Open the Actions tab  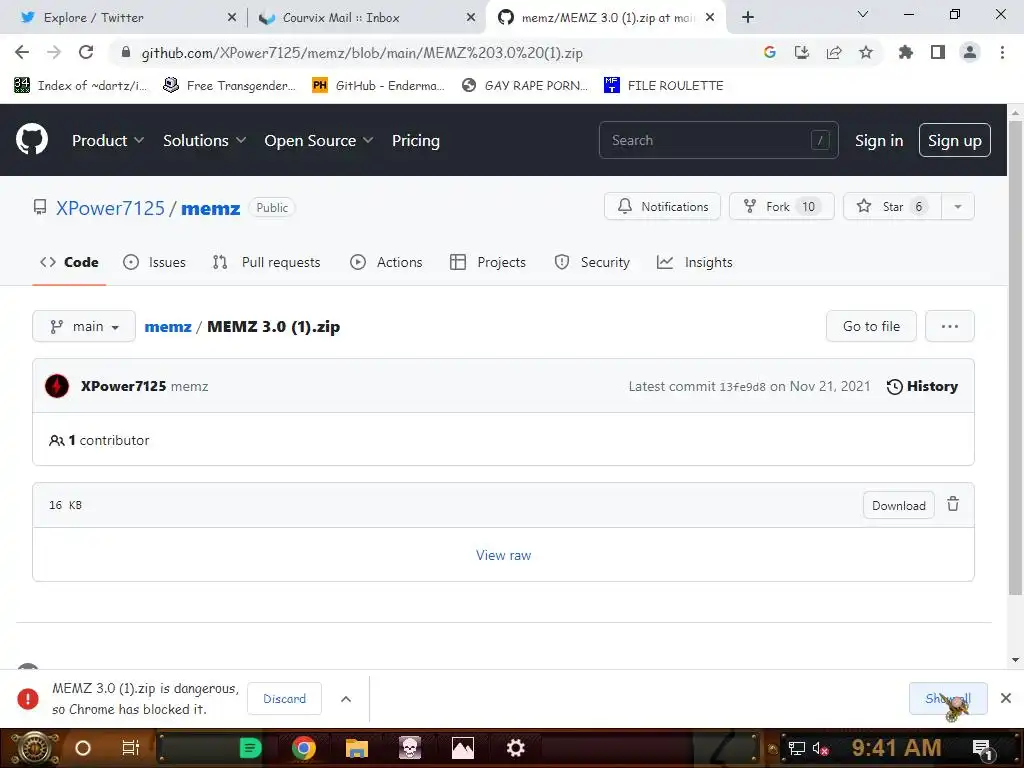[x=386, y=262]
